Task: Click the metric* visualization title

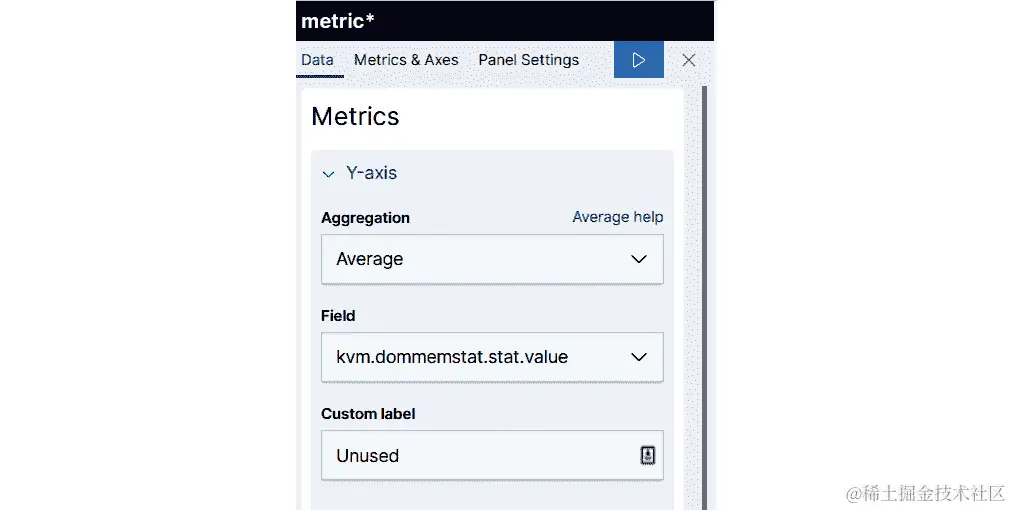Action: click(x=338, y=21)
